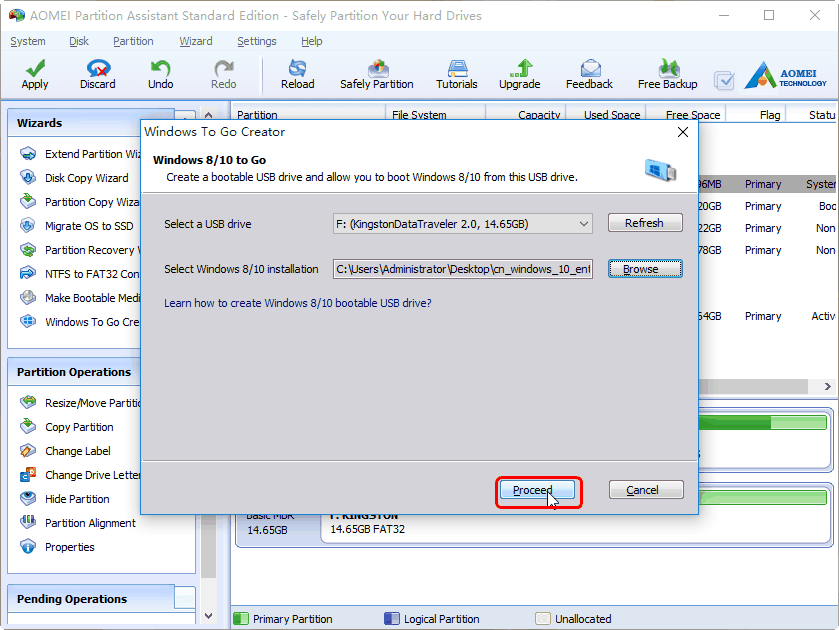Screen dimensions: 839x630
Task: Open the NTFS to FAT32 Converter
Action: pyautogui.click(x=80, y=274)
